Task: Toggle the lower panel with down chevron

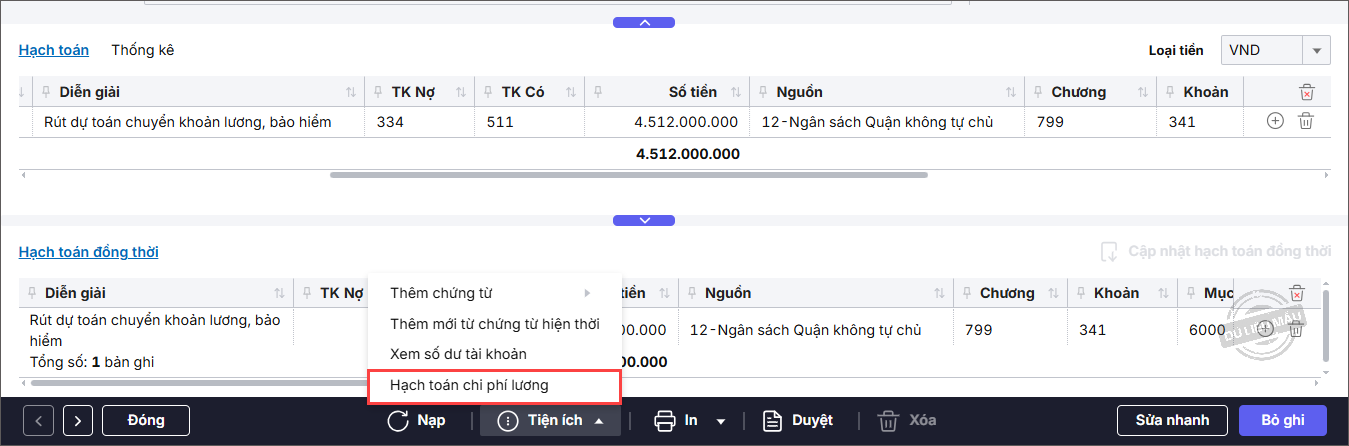Action: click(x=645, y=220)
